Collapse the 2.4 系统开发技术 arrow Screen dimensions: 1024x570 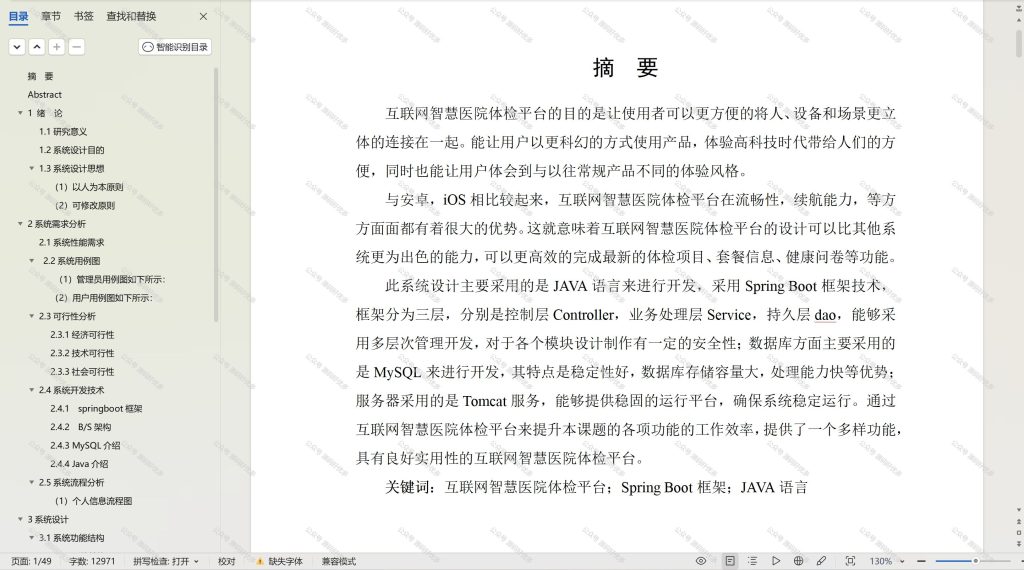click(31, 390)
